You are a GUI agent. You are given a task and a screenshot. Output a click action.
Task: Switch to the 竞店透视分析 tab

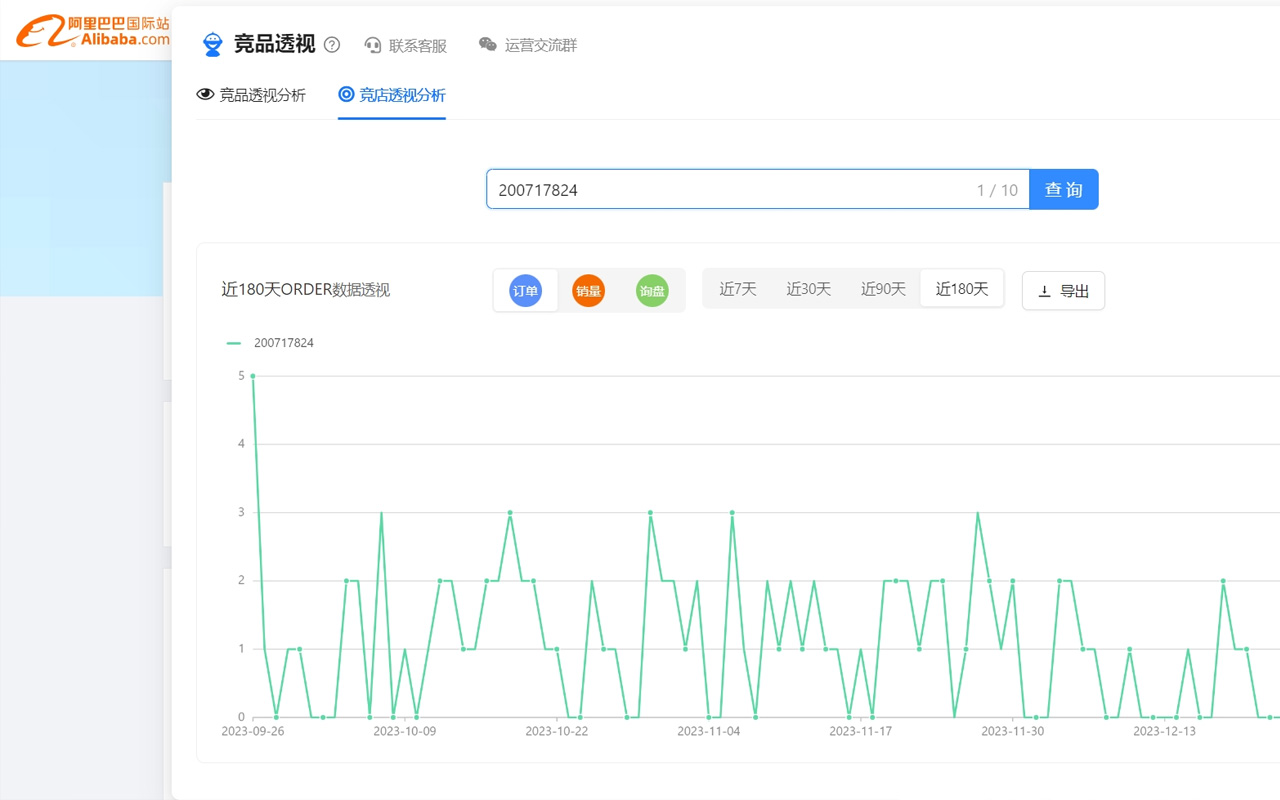coord(399,94)
